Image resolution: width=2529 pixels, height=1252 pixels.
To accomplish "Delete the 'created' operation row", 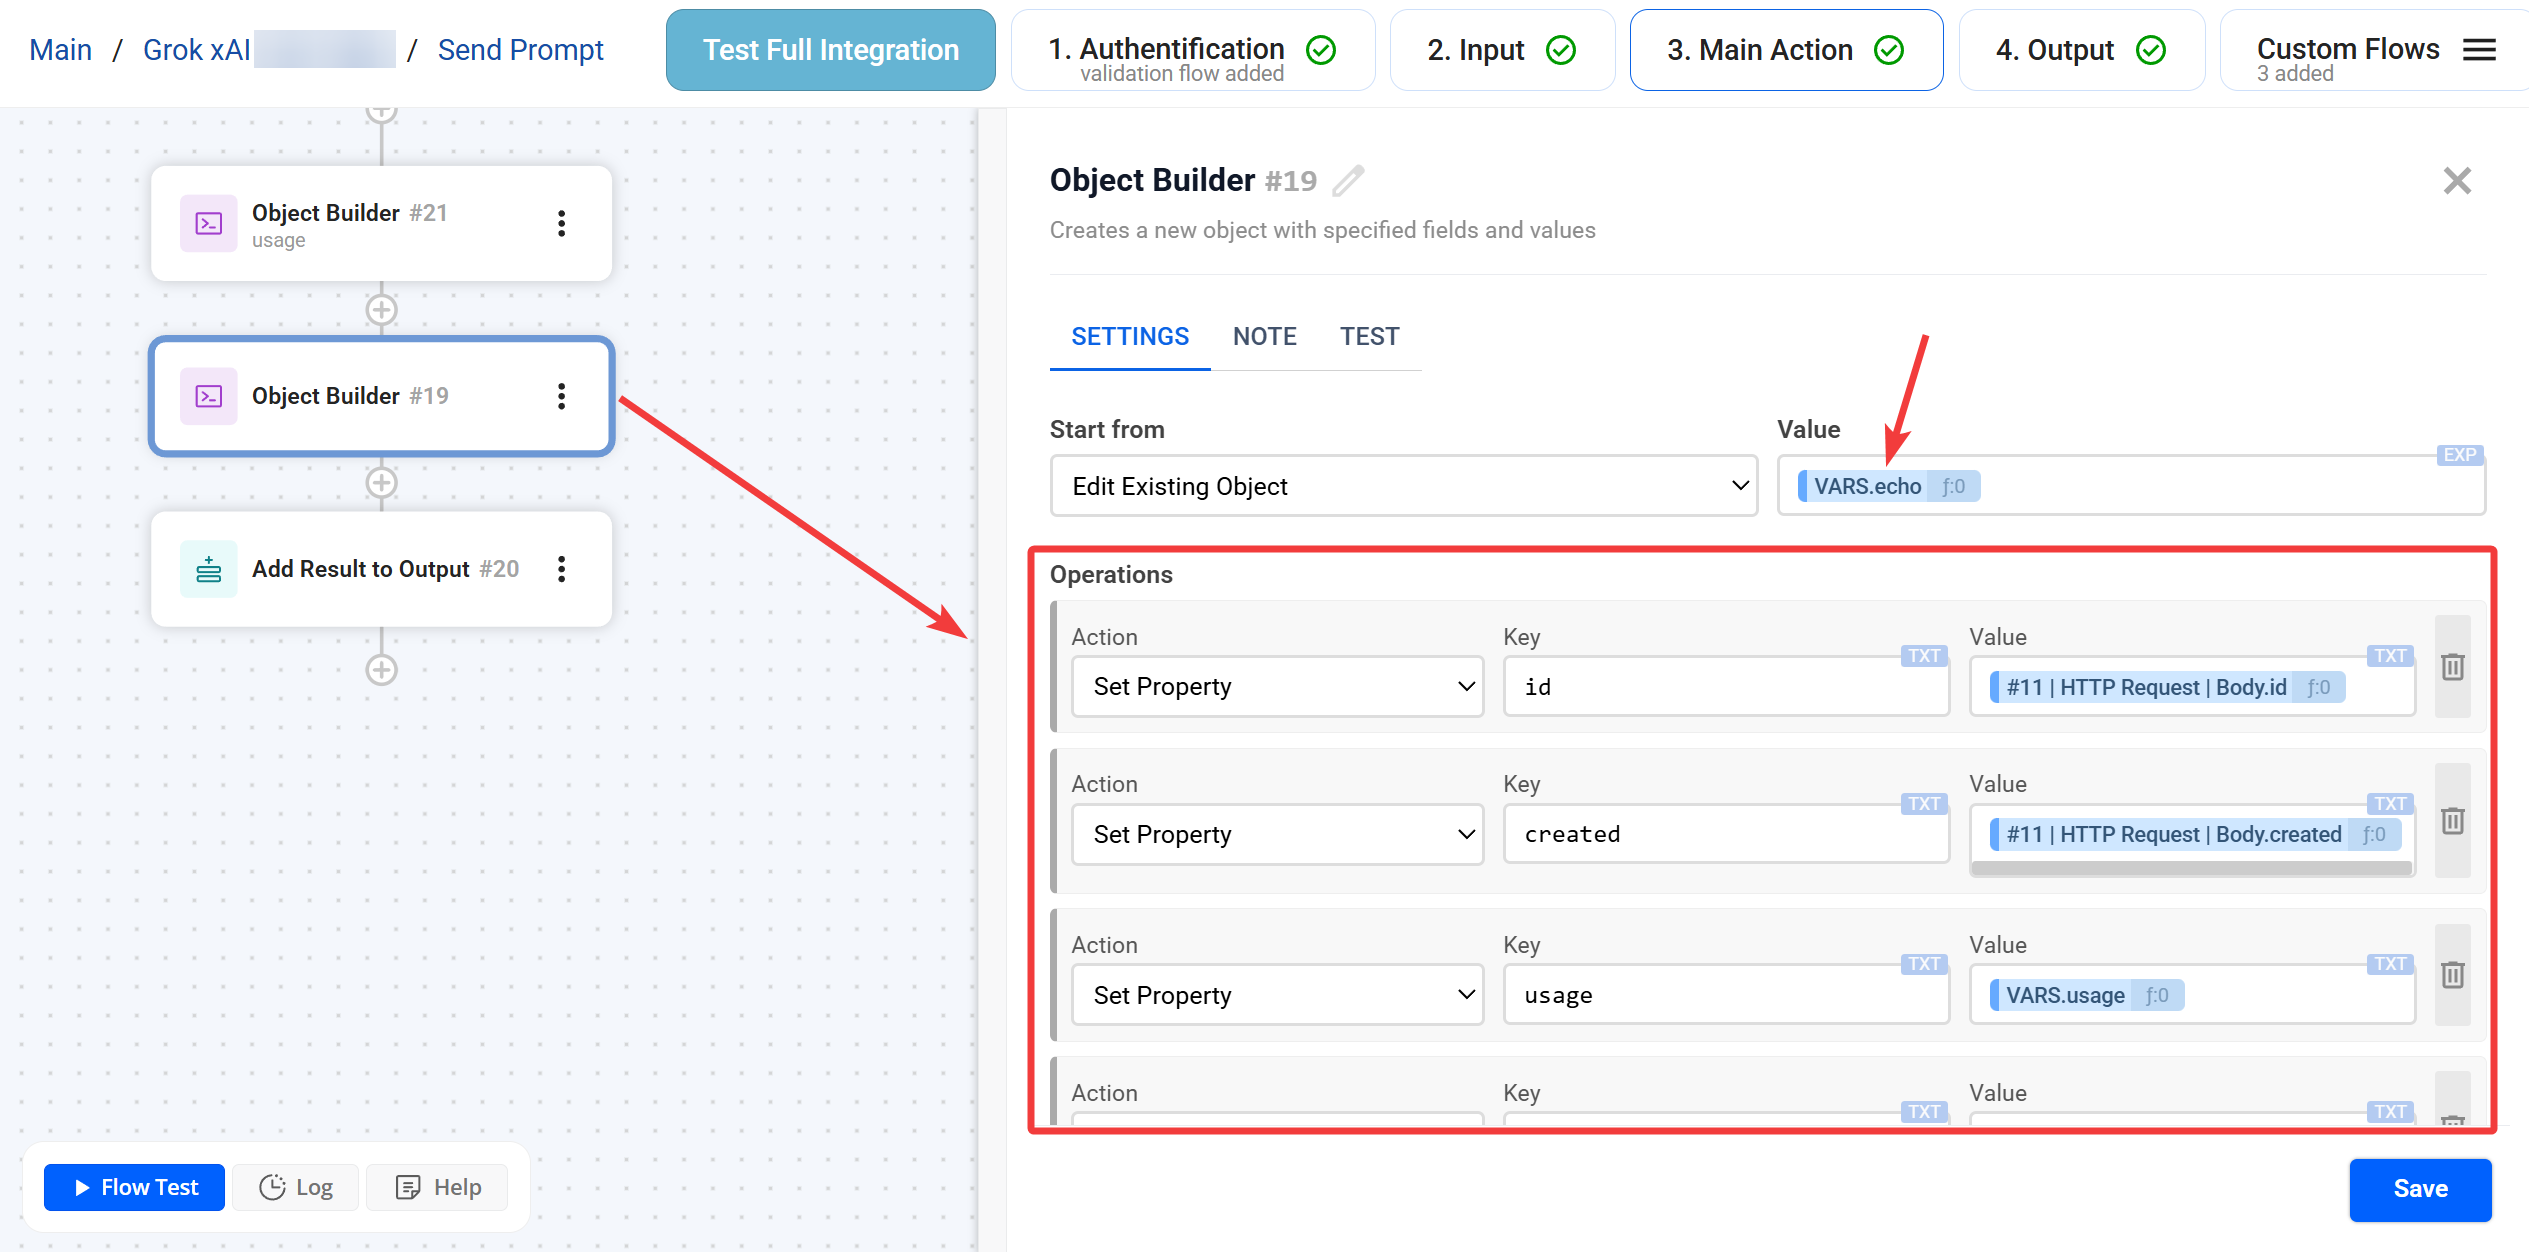I will [2452, 821].
